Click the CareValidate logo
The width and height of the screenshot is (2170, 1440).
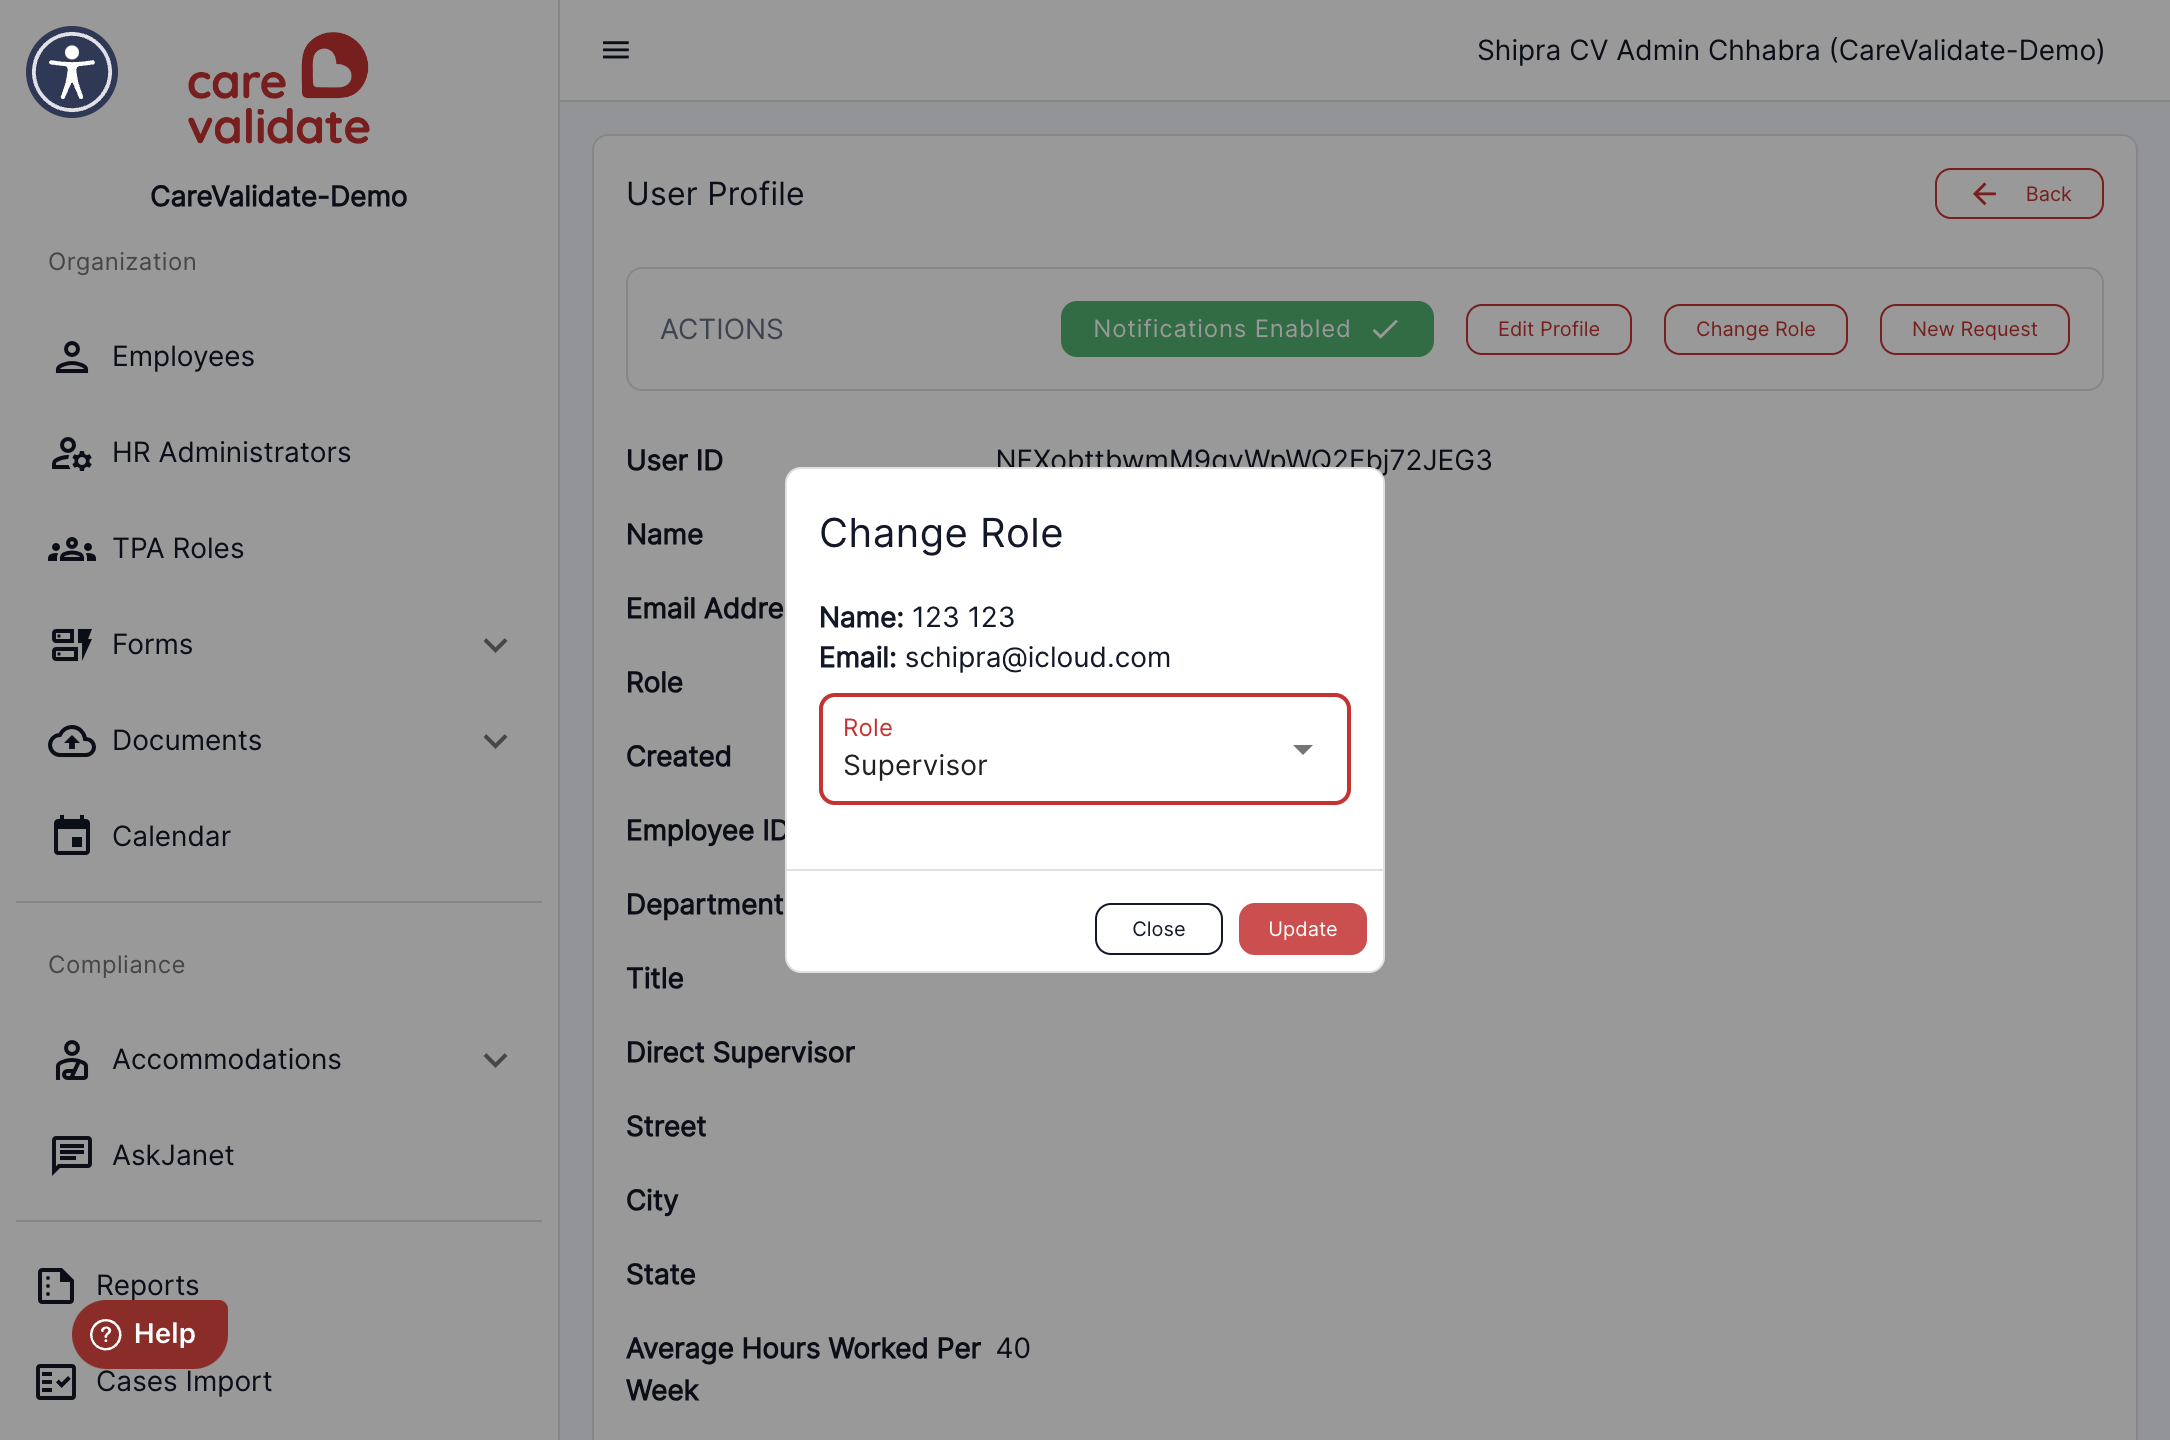pyautogui.click(x=279, y=90)
